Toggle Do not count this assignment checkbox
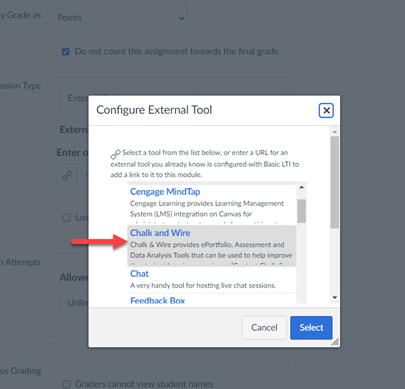The height and width of the screenshot is (389, 405). [x=66, y=52]
